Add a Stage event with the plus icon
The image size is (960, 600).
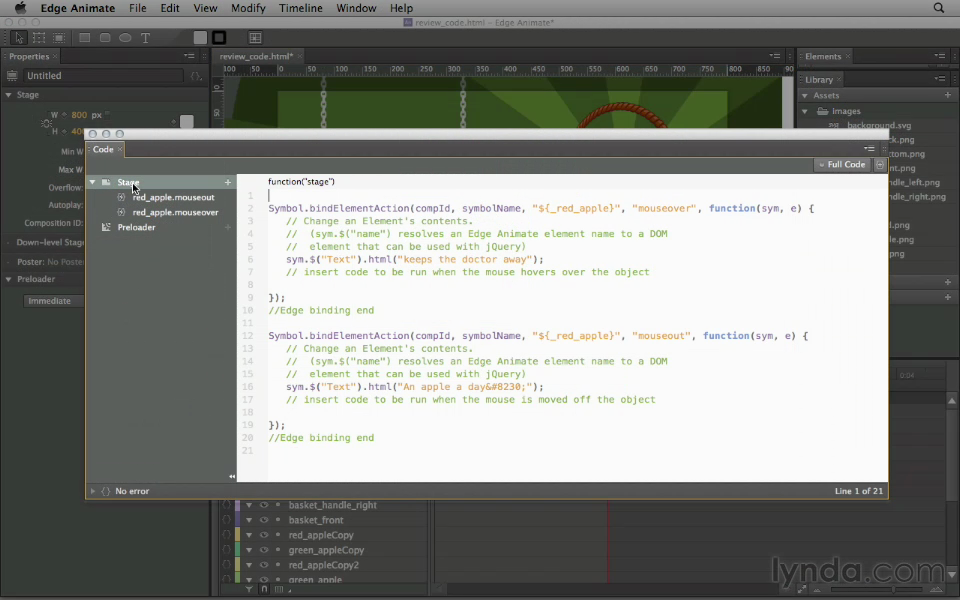tap(228, 182)
